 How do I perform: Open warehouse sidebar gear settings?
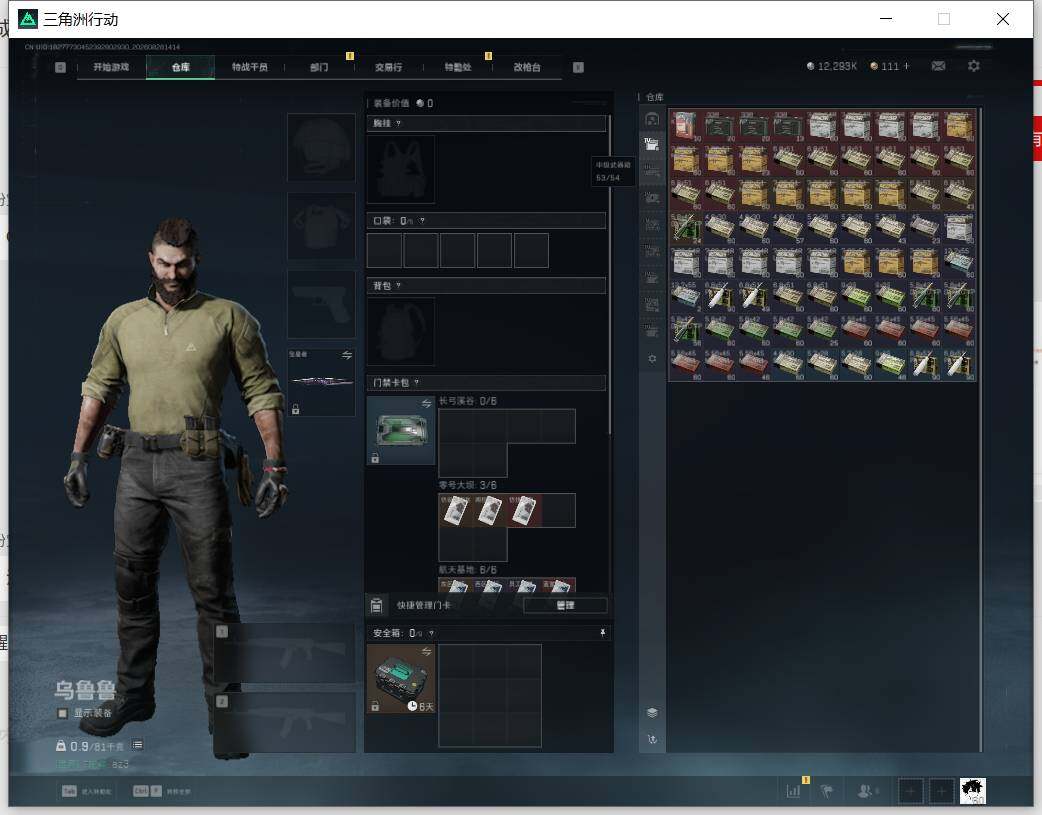point(652,358)
